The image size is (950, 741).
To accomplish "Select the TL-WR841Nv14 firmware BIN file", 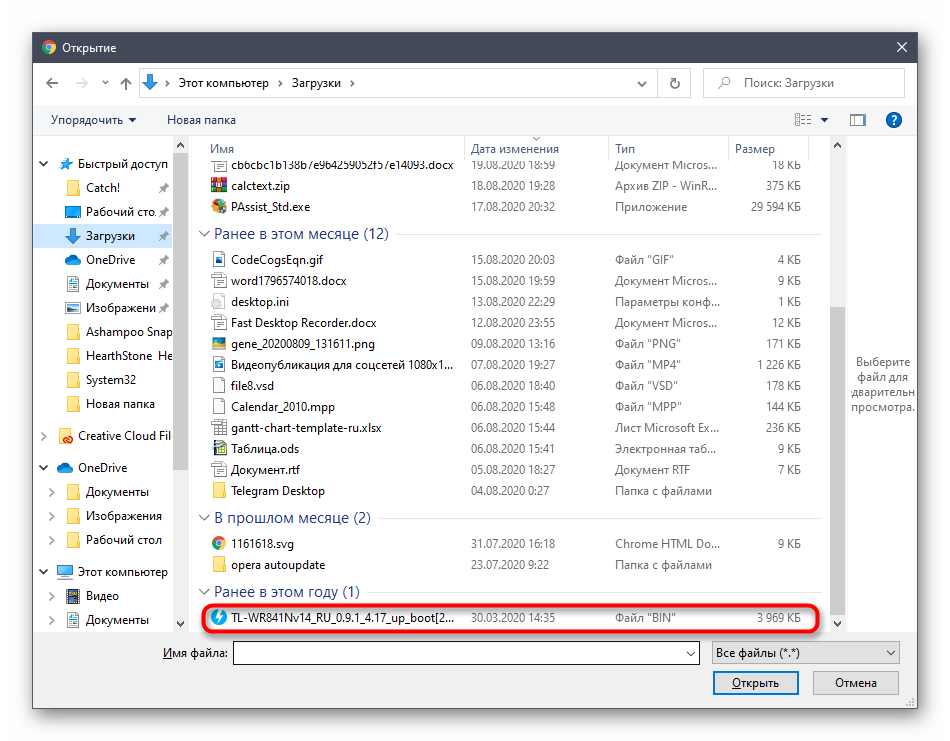I will point(342,618).
